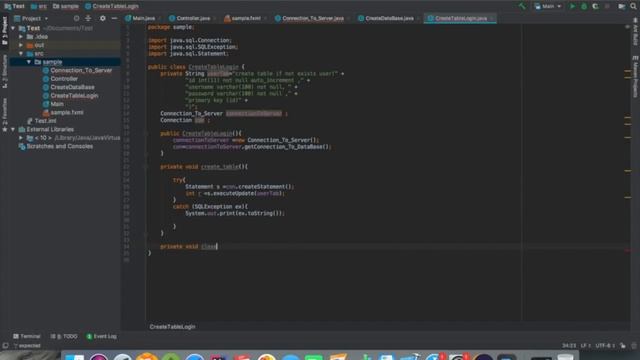Open the TODO tool window
Image resolution: width=640 pixels, height=360 pixels.
pyautogui.click(x=64, y=336)
